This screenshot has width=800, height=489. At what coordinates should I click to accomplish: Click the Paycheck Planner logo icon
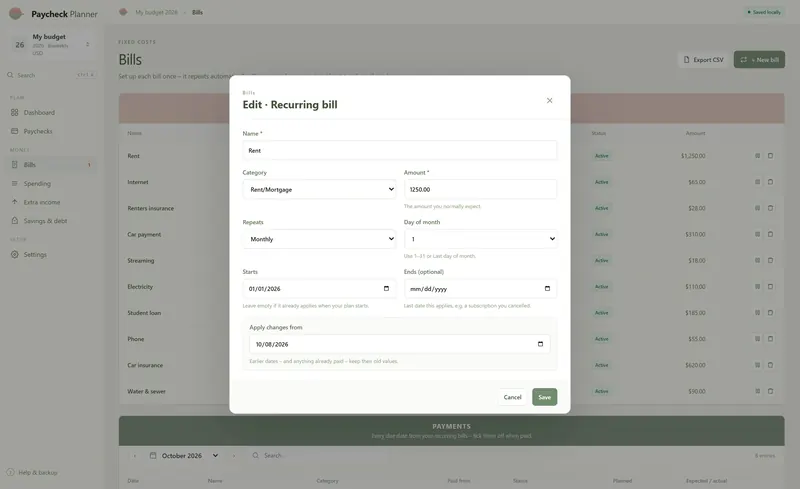16,14
